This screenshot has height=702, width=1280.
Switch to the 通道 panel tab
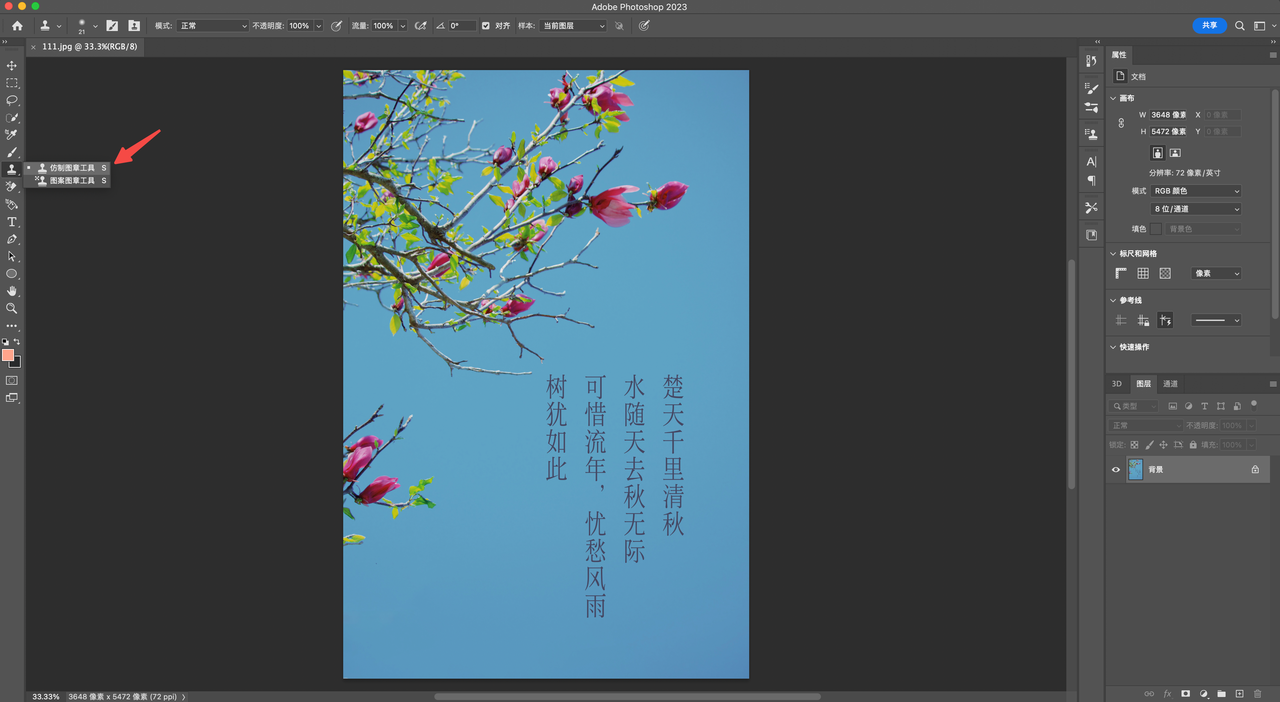click(x=1169, y=383)
